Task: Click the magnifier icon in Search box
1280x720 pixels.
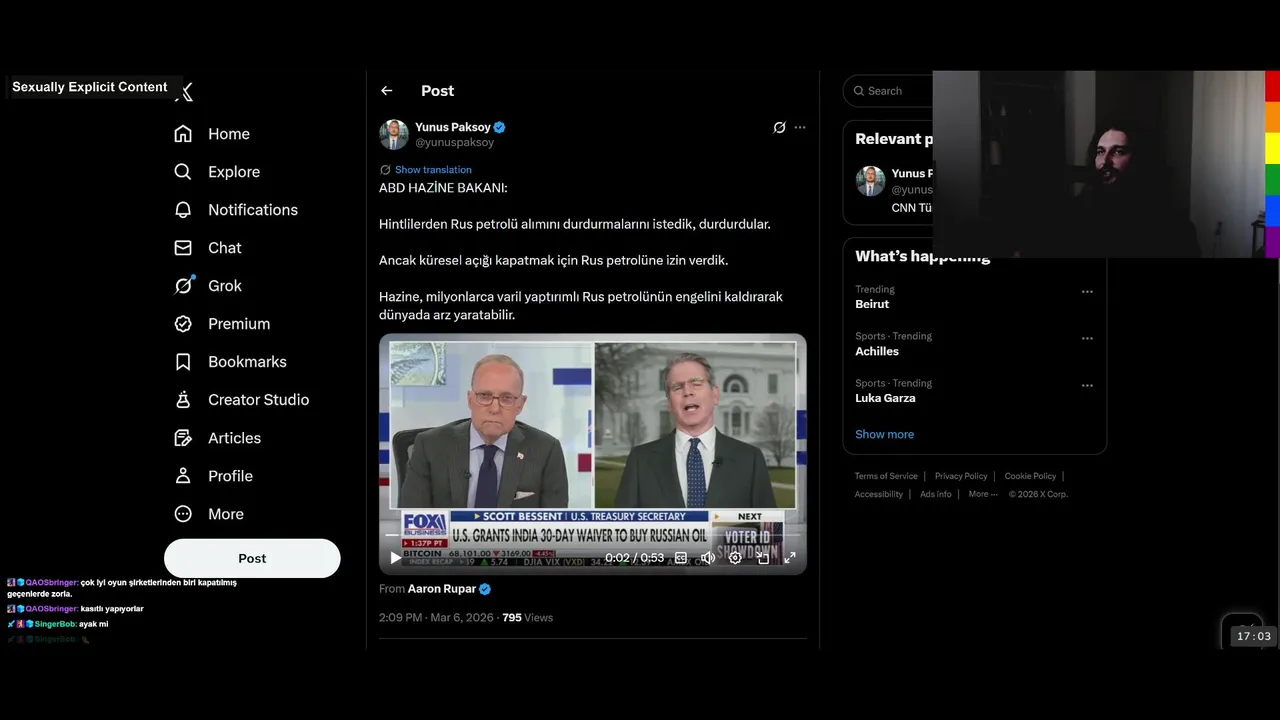Action: tap(858, 91)
